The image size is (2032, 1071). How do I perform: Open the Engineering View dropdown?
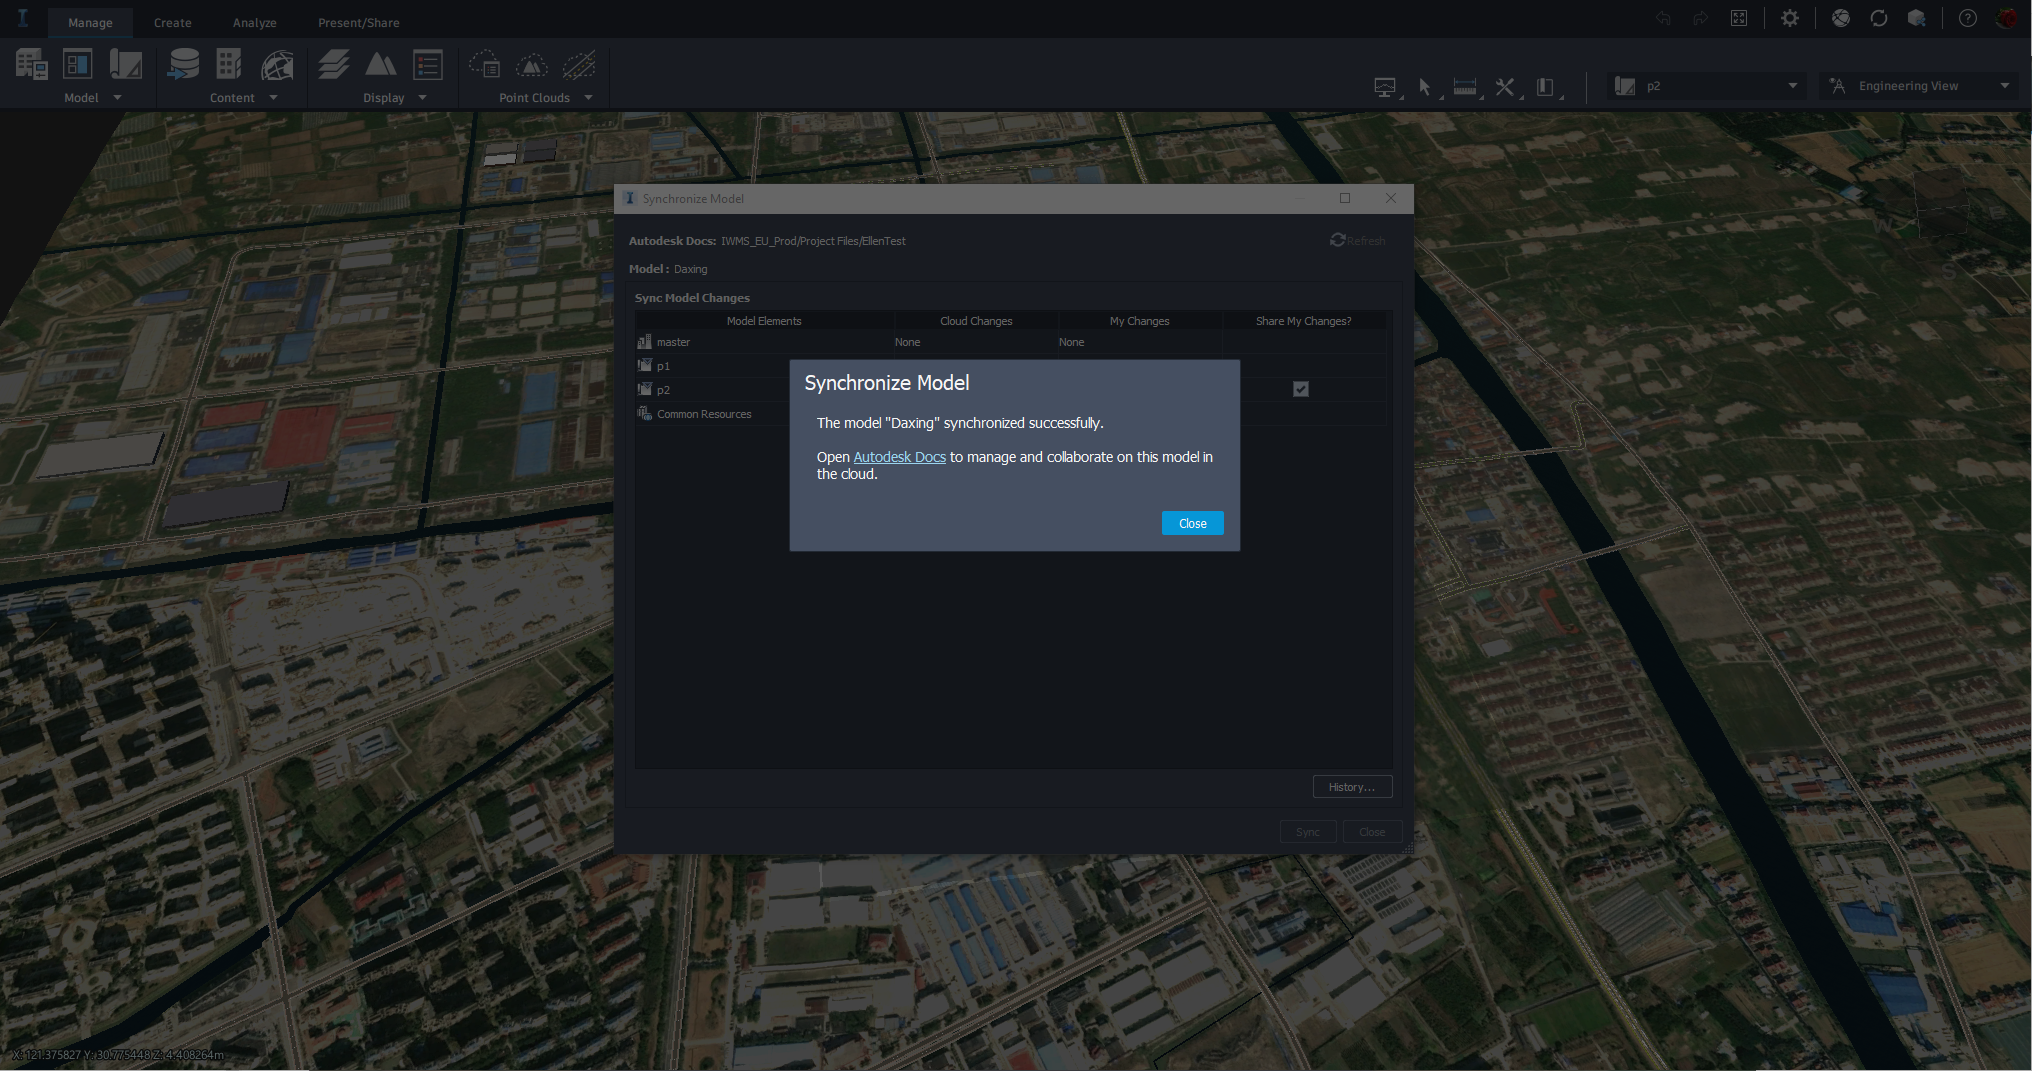pyautogui.click(x=1918, y=86)
